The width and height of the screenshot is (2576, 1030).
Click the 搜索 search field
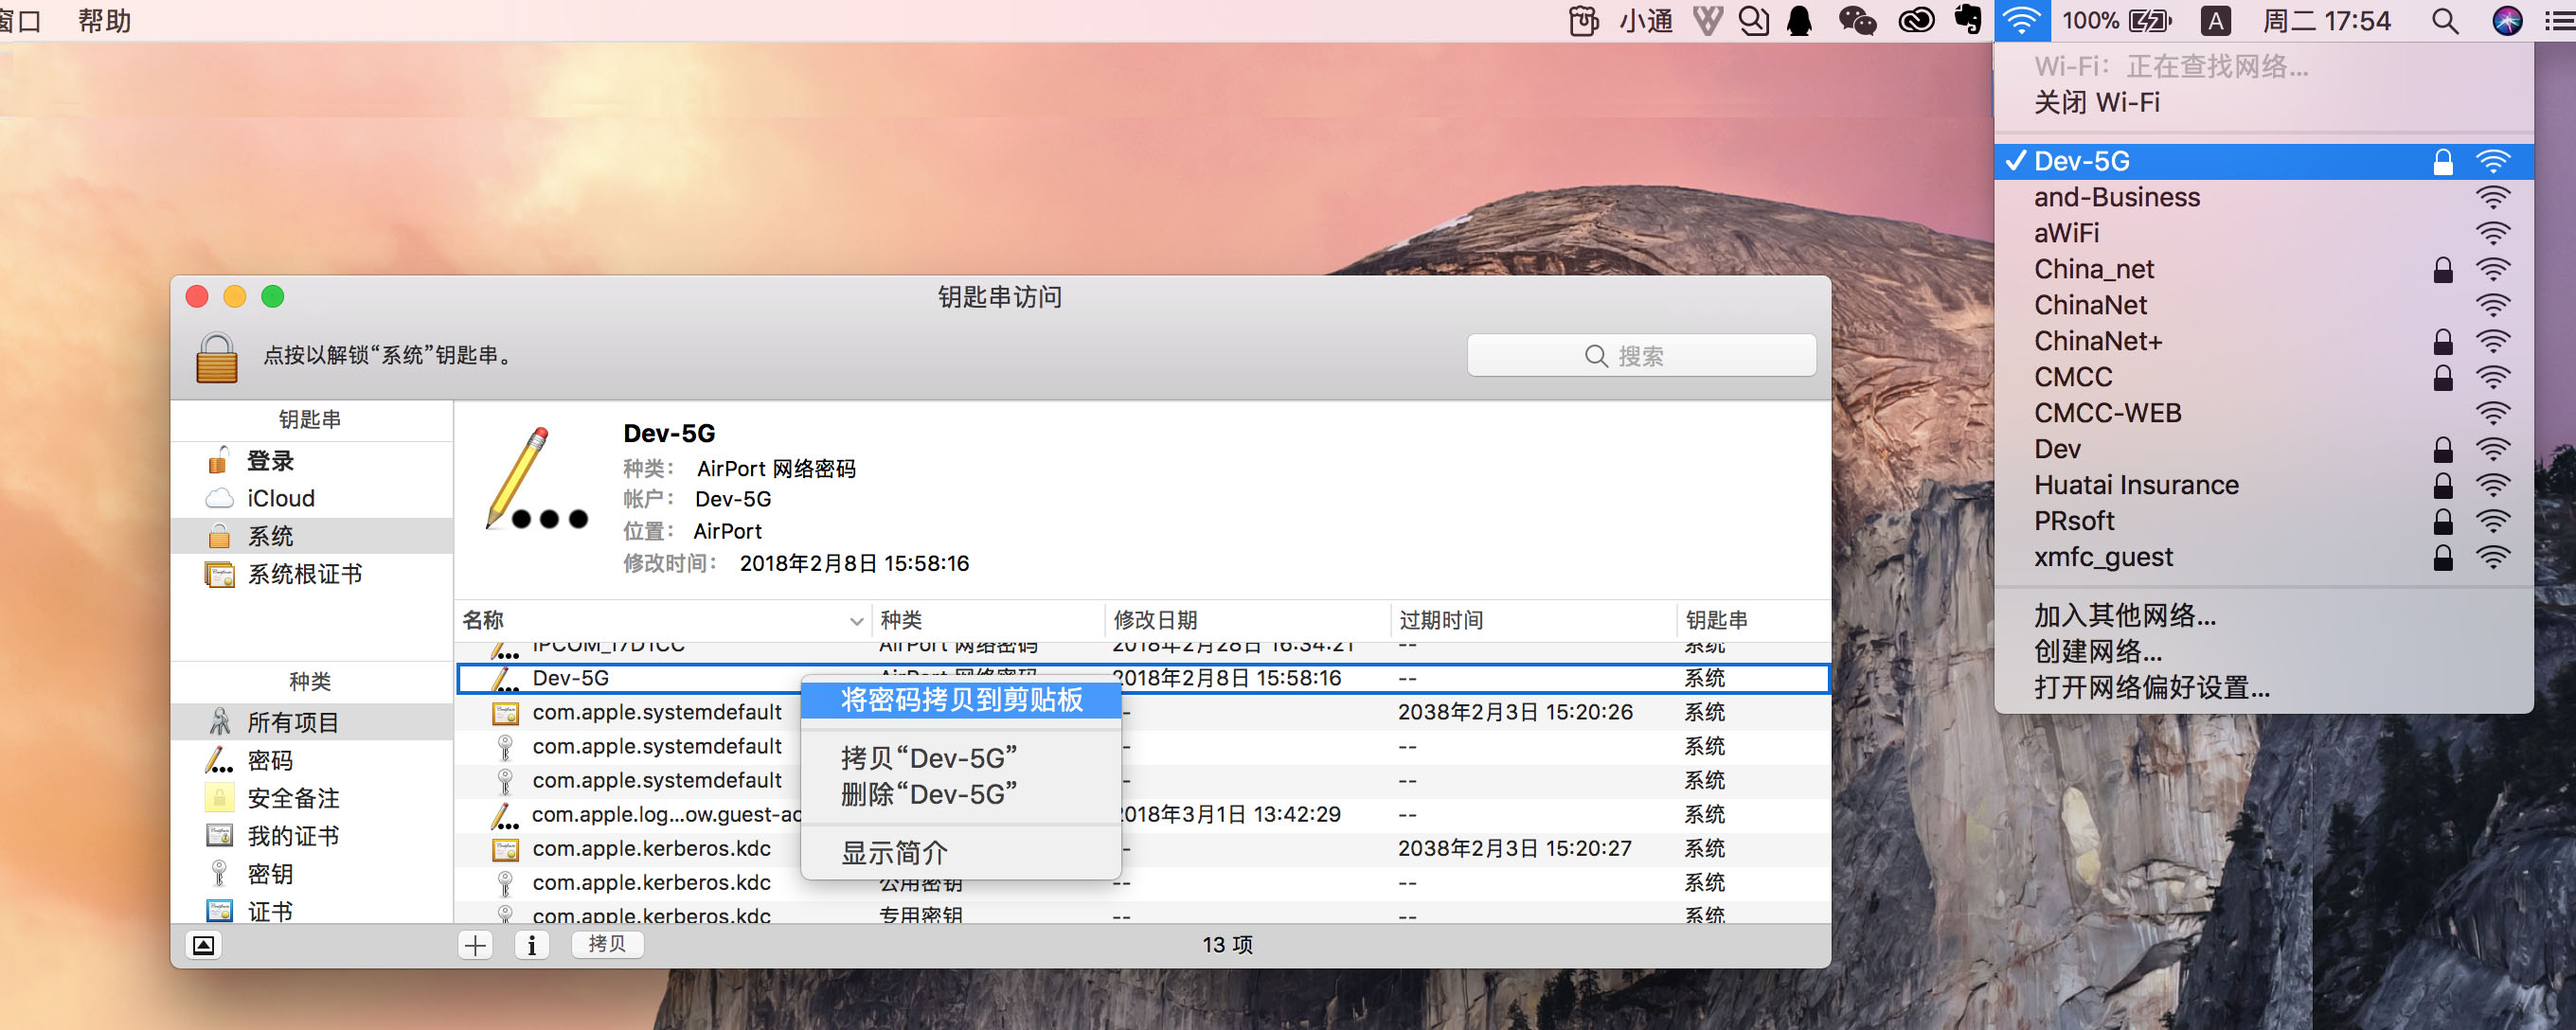[1640, 356]
